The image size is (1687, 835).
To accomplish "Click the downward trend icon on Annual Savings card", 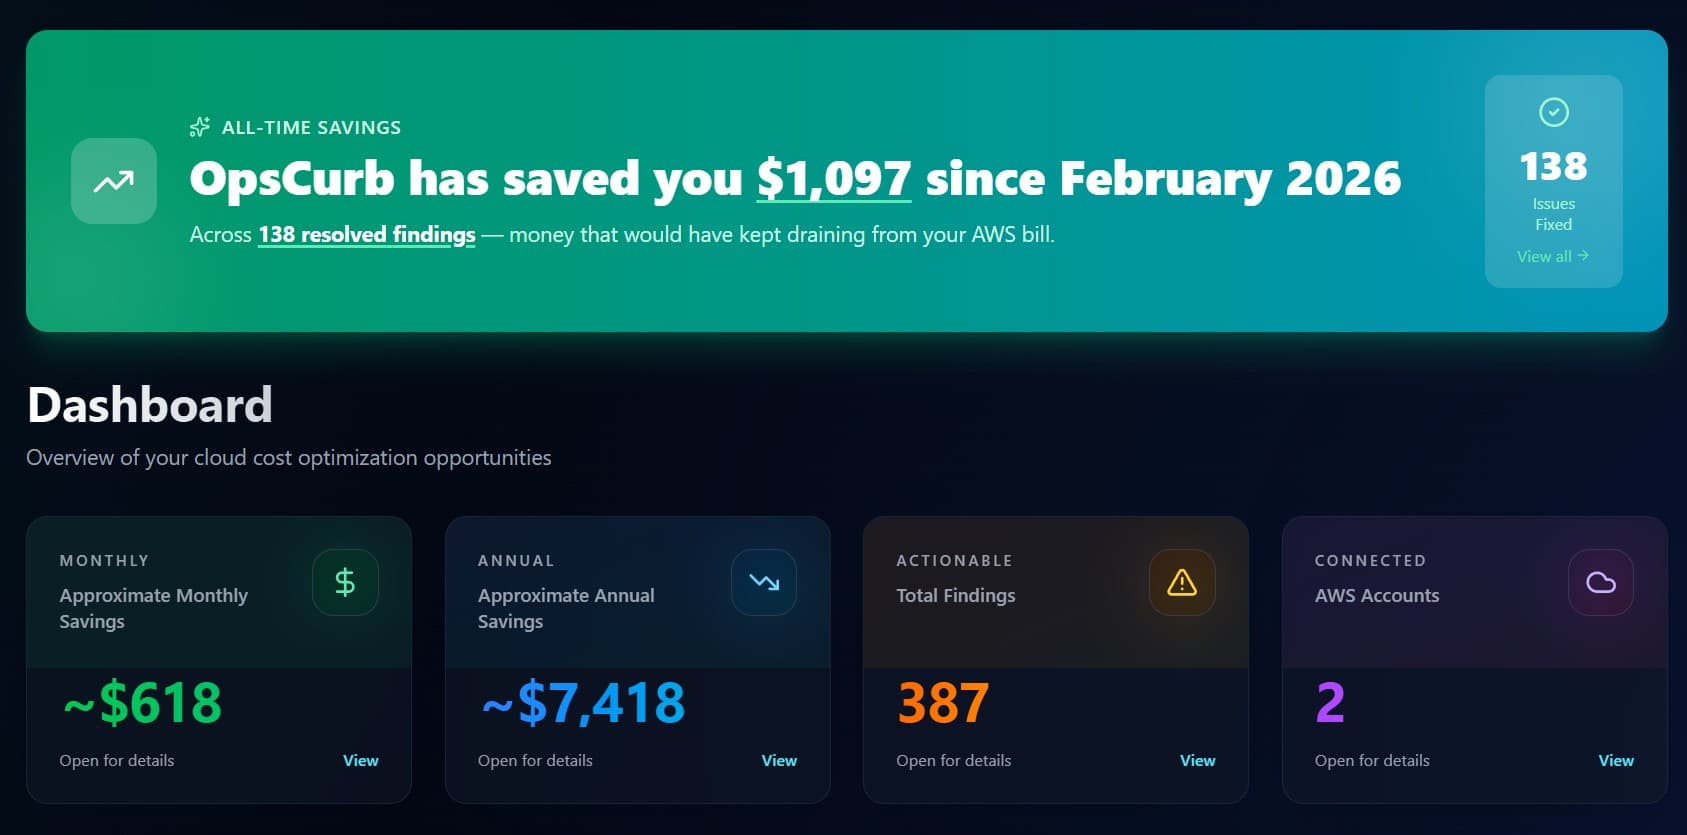I will tap(763, 582).
